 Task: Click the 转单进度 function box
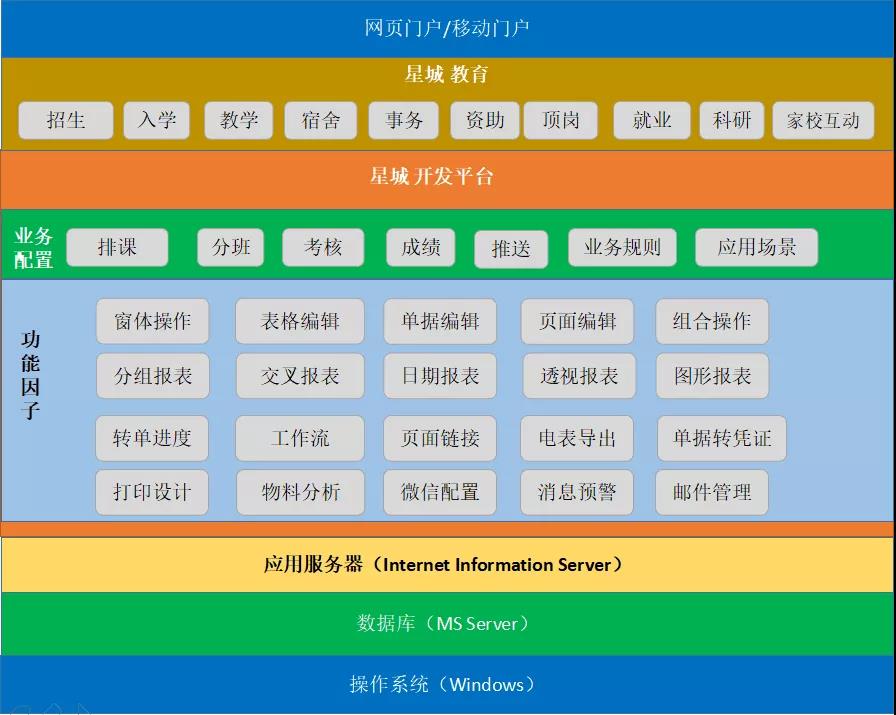(152, 438)
